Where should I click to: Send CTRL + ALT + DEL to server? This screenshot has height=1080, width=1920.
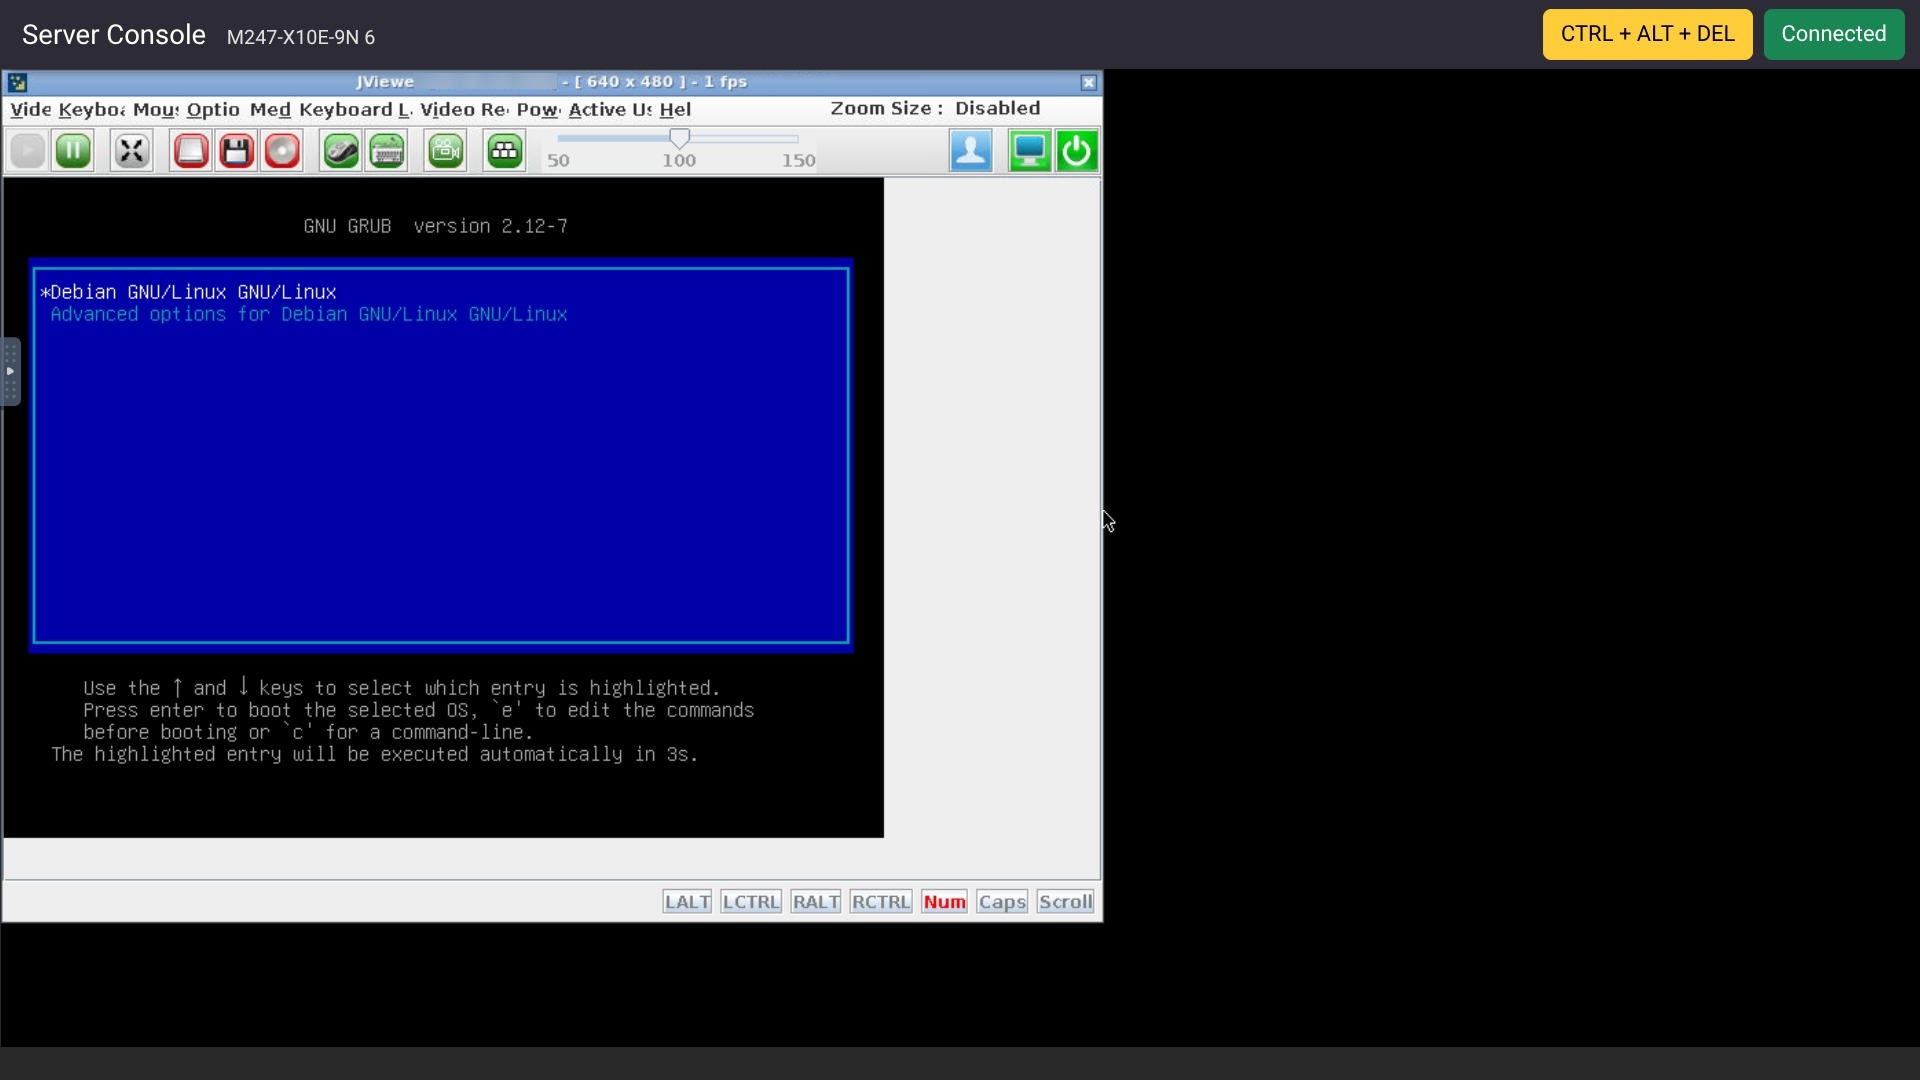pos(1647,34)
